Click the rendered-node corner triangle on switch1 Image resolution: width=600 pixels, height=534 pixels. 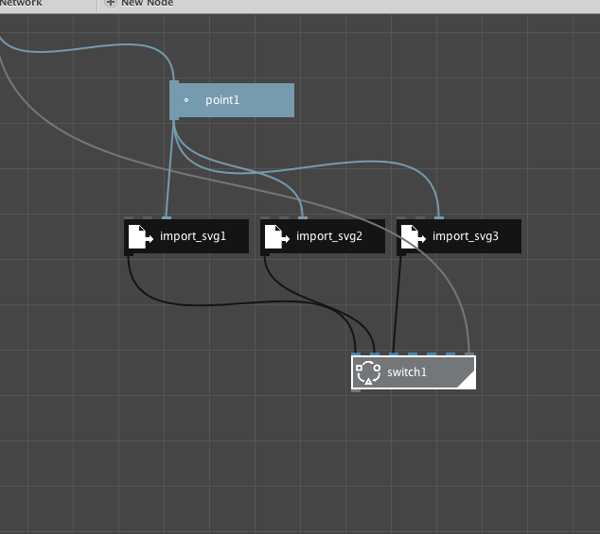[468, 381]
